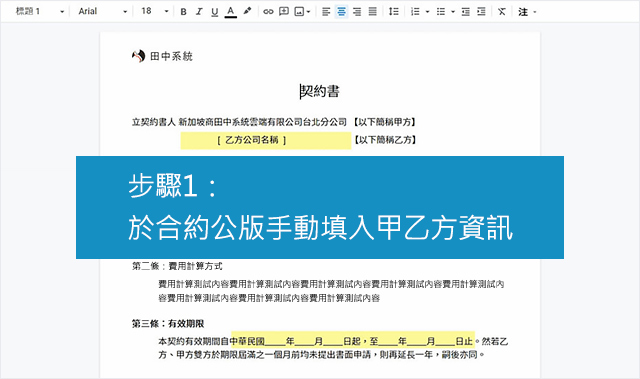
Task: Justify text alignment
Action: pyautogui.click(x=373, y=11)
